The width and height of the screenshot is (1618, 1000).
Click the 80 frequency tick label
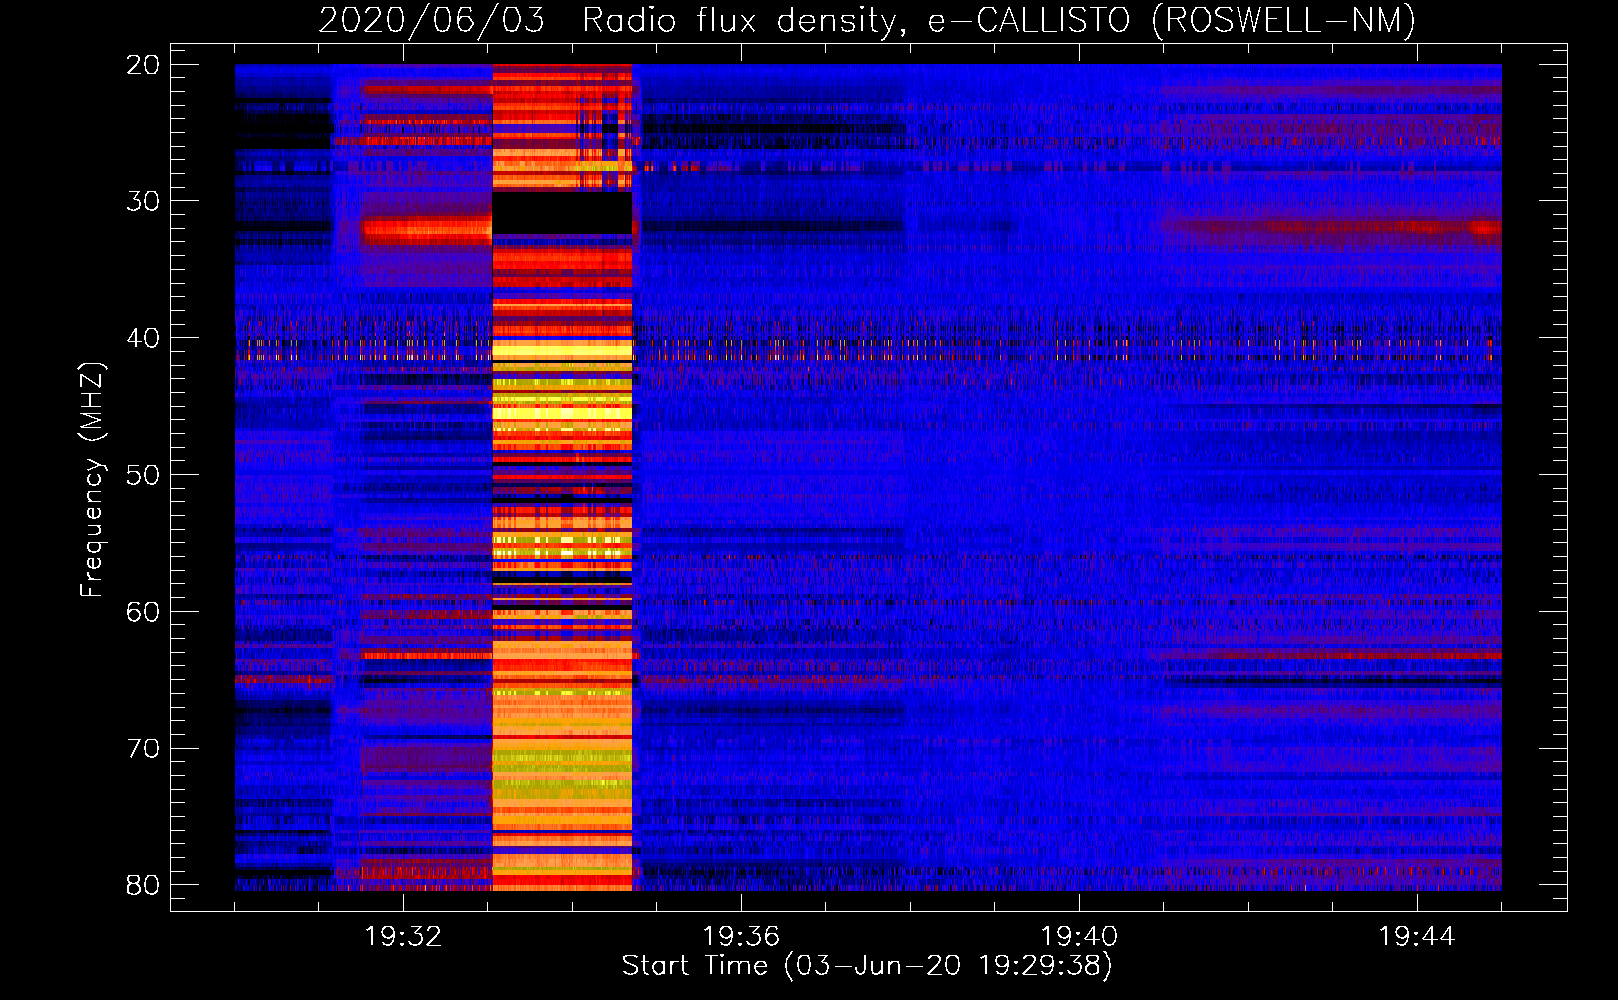[143, 885]
